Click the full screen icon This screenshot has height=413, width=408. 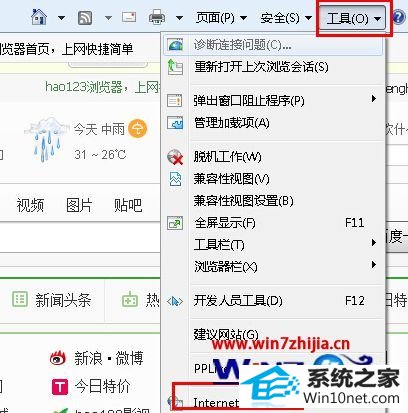coord(175,223)
